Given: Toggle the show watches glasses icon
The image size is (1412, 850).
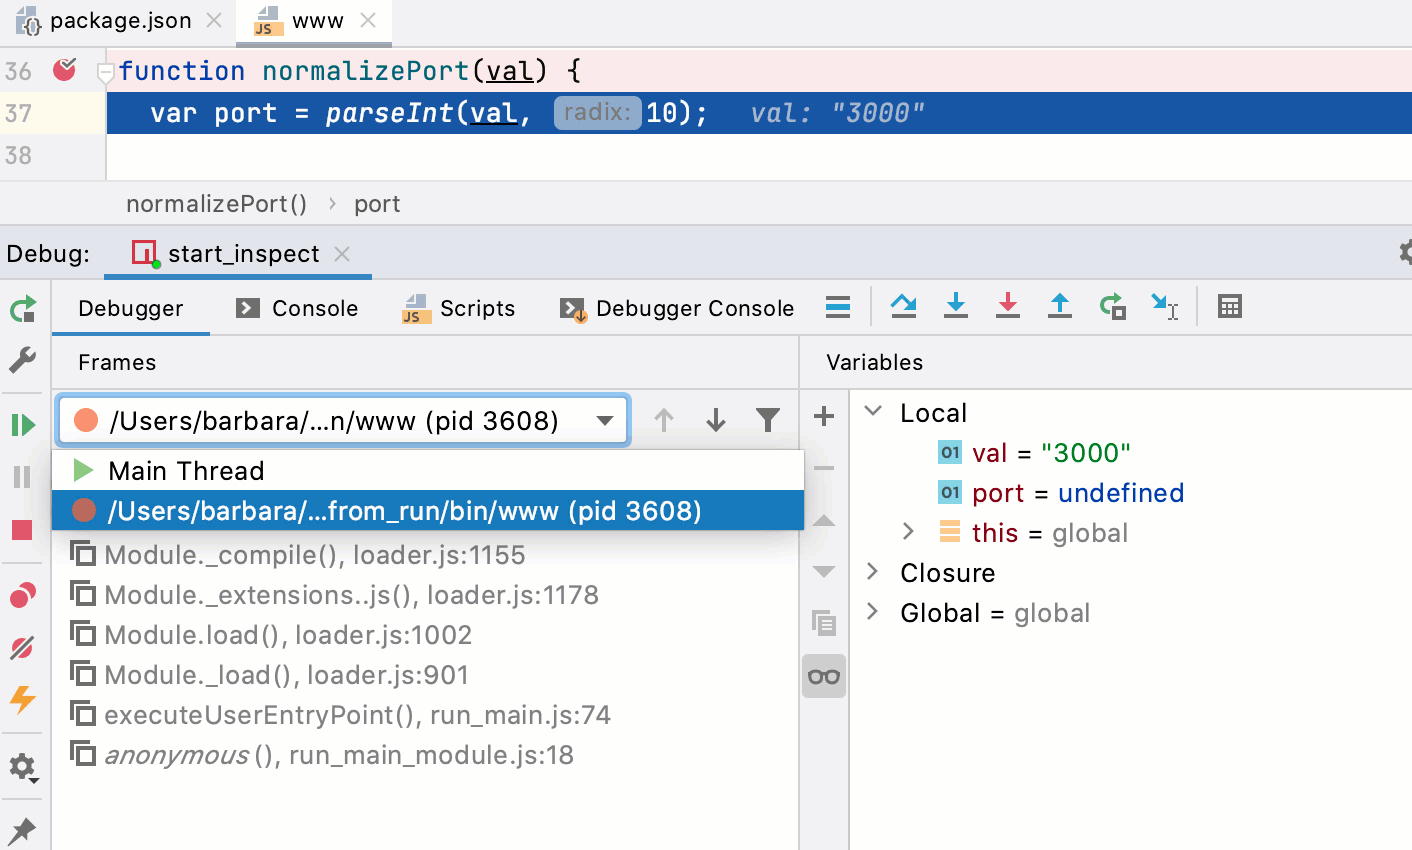Looking at the screenshot, I should (x=824, y=676).
